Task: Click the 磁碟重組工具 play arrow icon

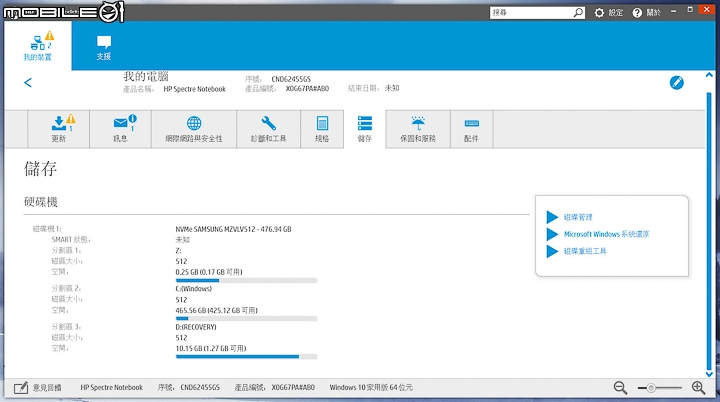Action: point(552,251)
